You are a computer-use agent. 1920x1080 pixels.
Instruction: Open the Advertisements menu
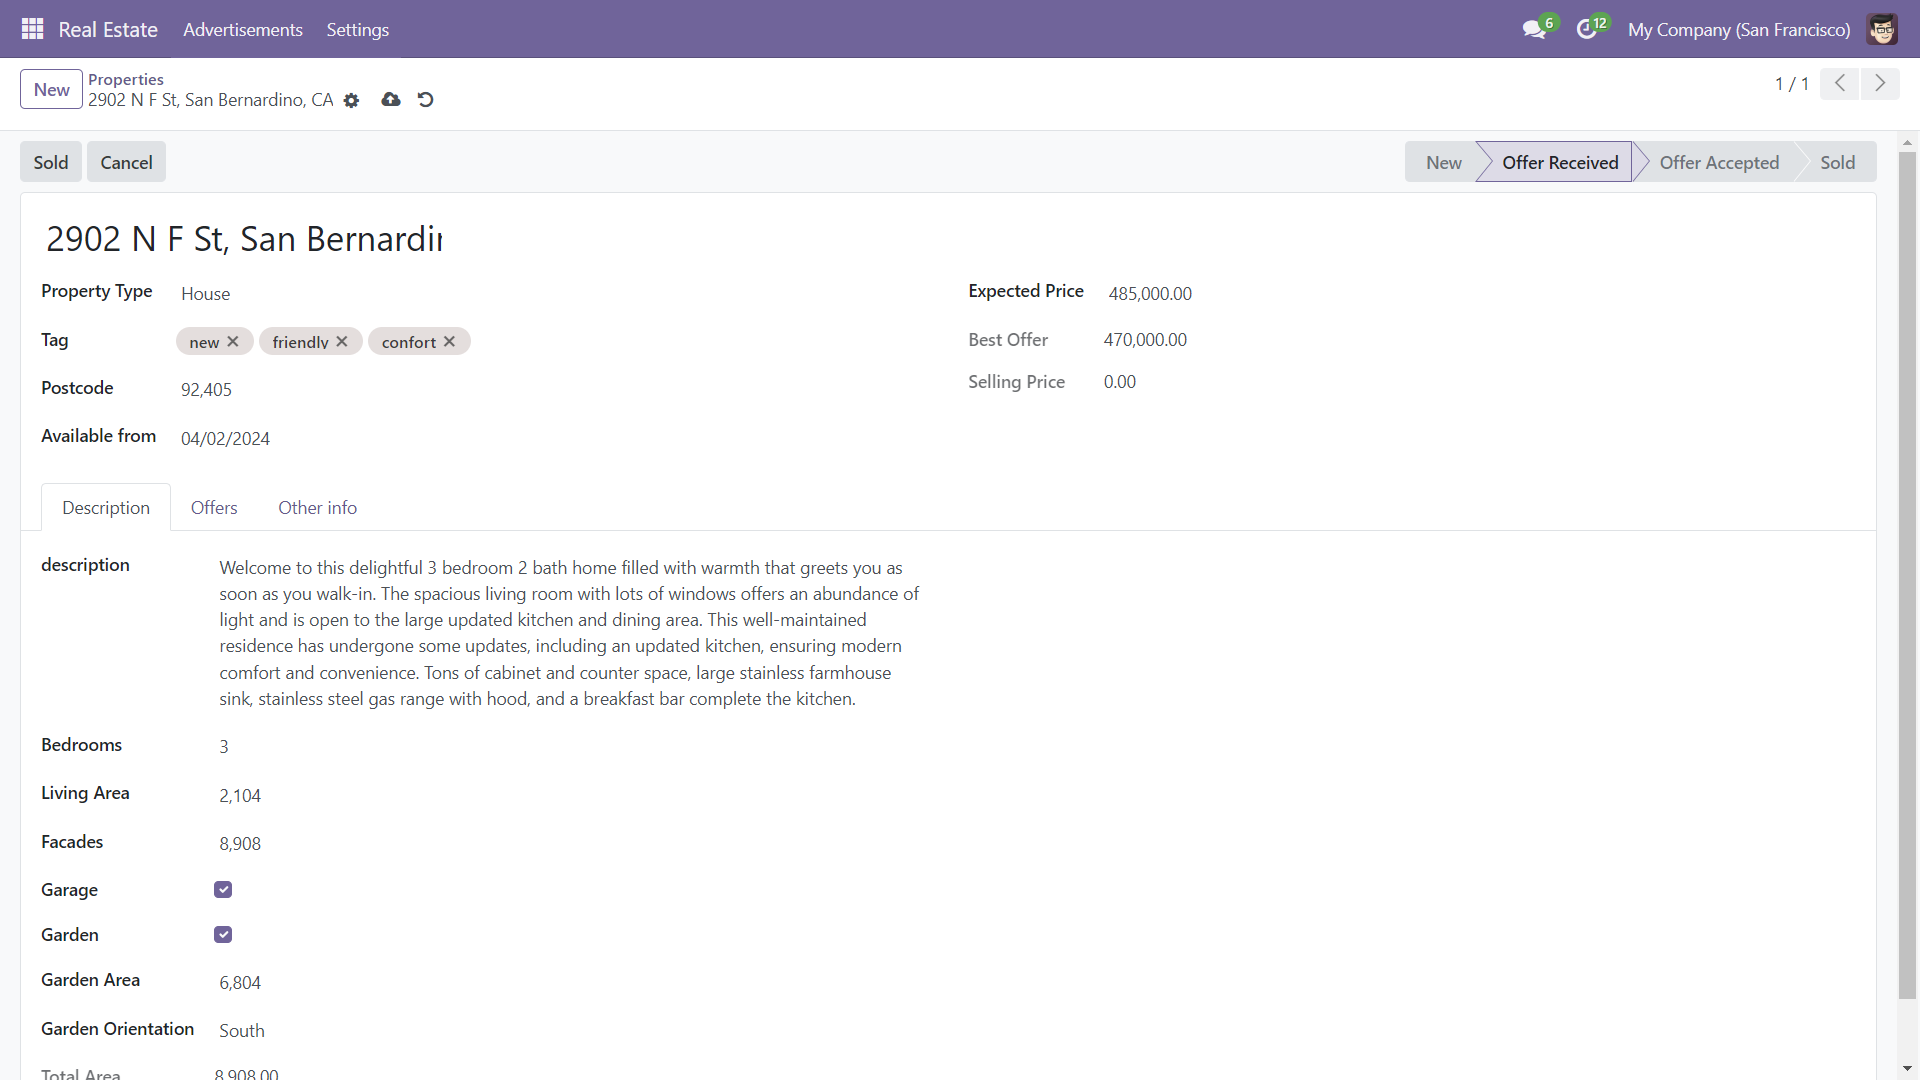click(x=242, y=30)
